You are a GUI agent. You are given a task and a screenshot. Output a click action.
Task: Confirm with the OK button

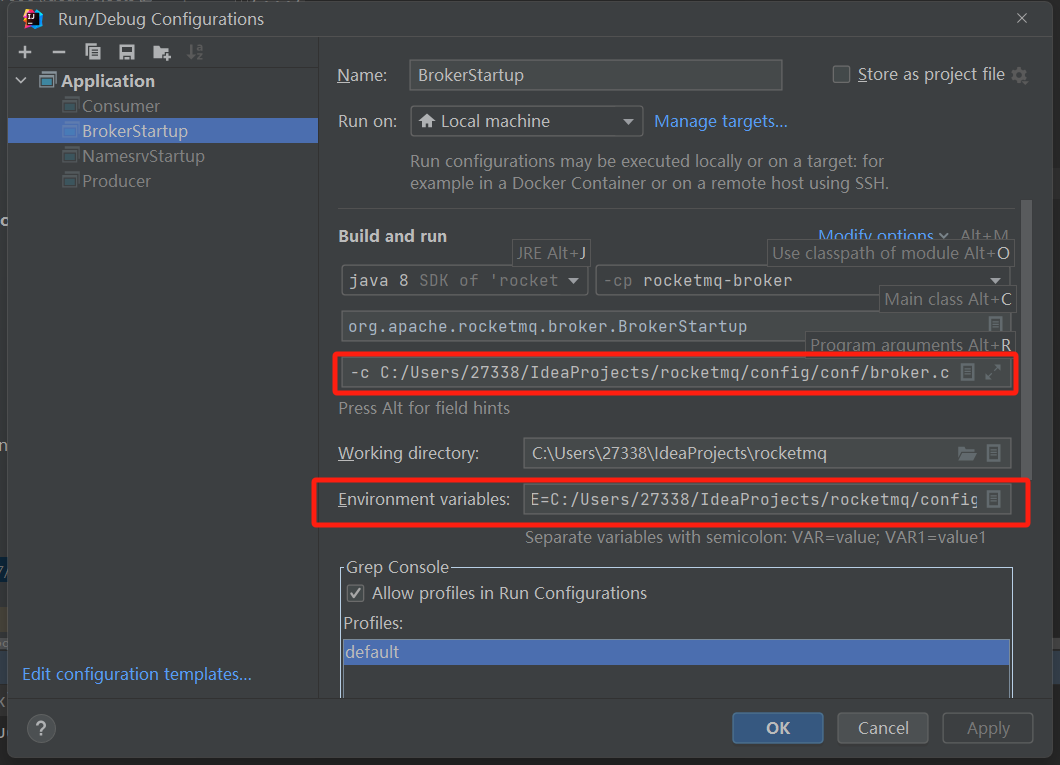pos(777,728)
